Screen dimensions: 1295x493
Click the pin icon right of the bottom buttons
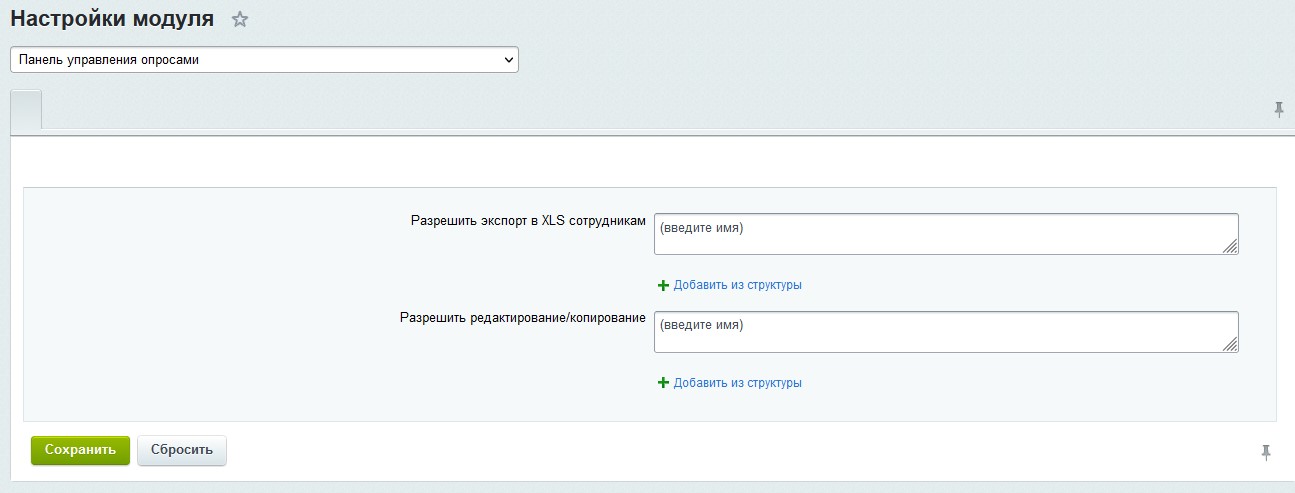pos(1266,452)
